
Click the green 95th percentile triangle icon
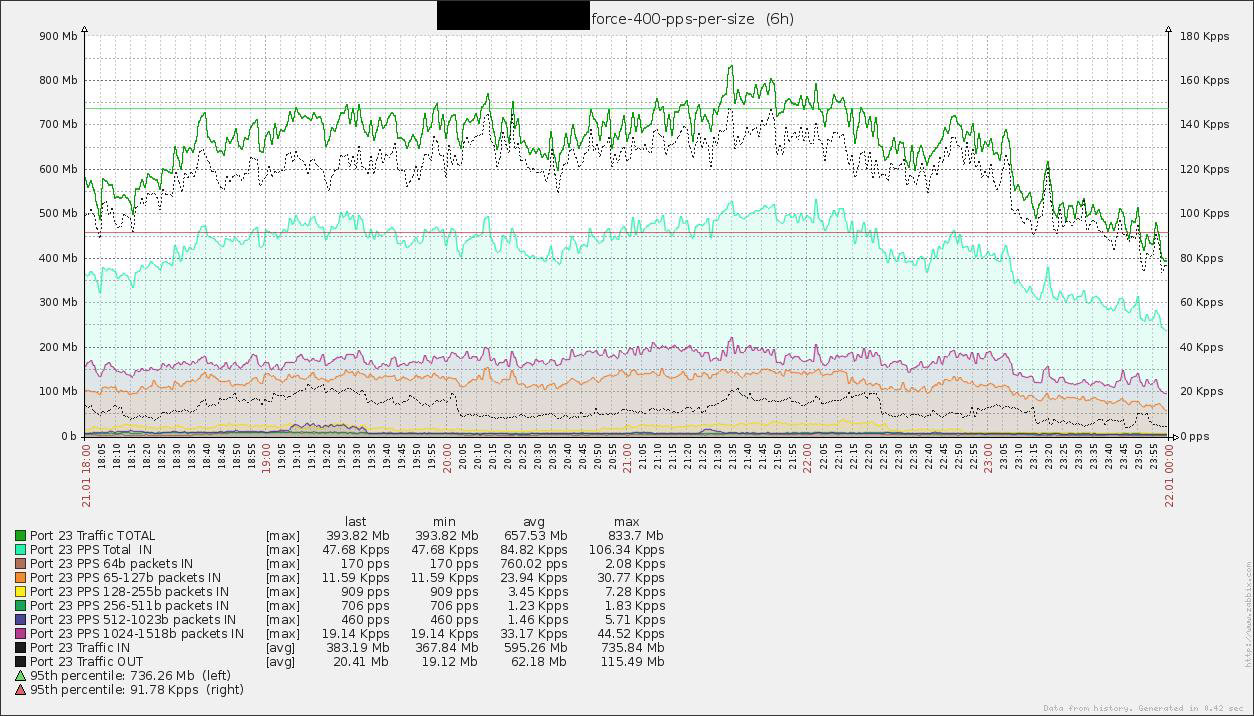point(20,676)
